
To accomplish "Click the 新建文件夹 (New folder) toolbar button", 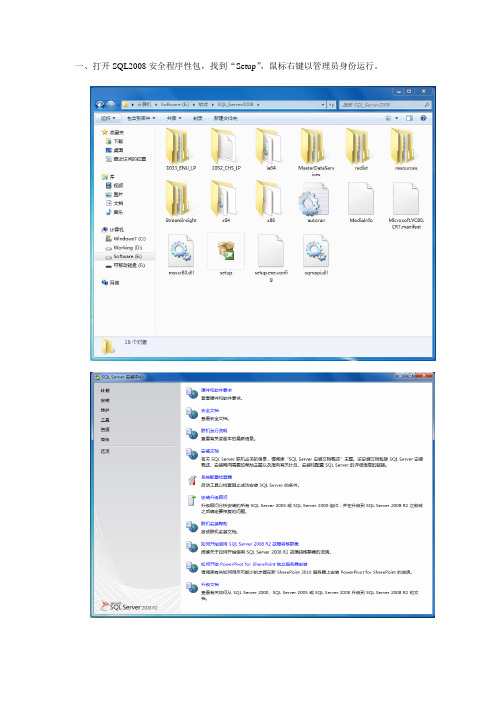I will point(225,118).
